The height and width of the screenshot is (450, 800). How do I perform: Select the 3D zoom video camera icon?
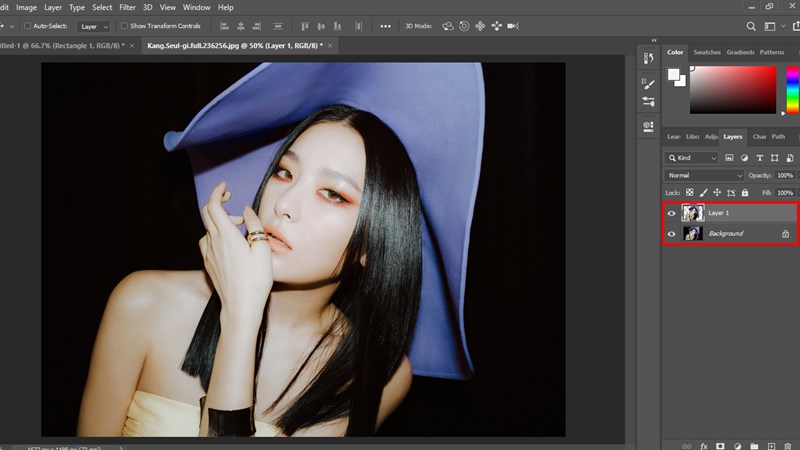tap(513, 26)
